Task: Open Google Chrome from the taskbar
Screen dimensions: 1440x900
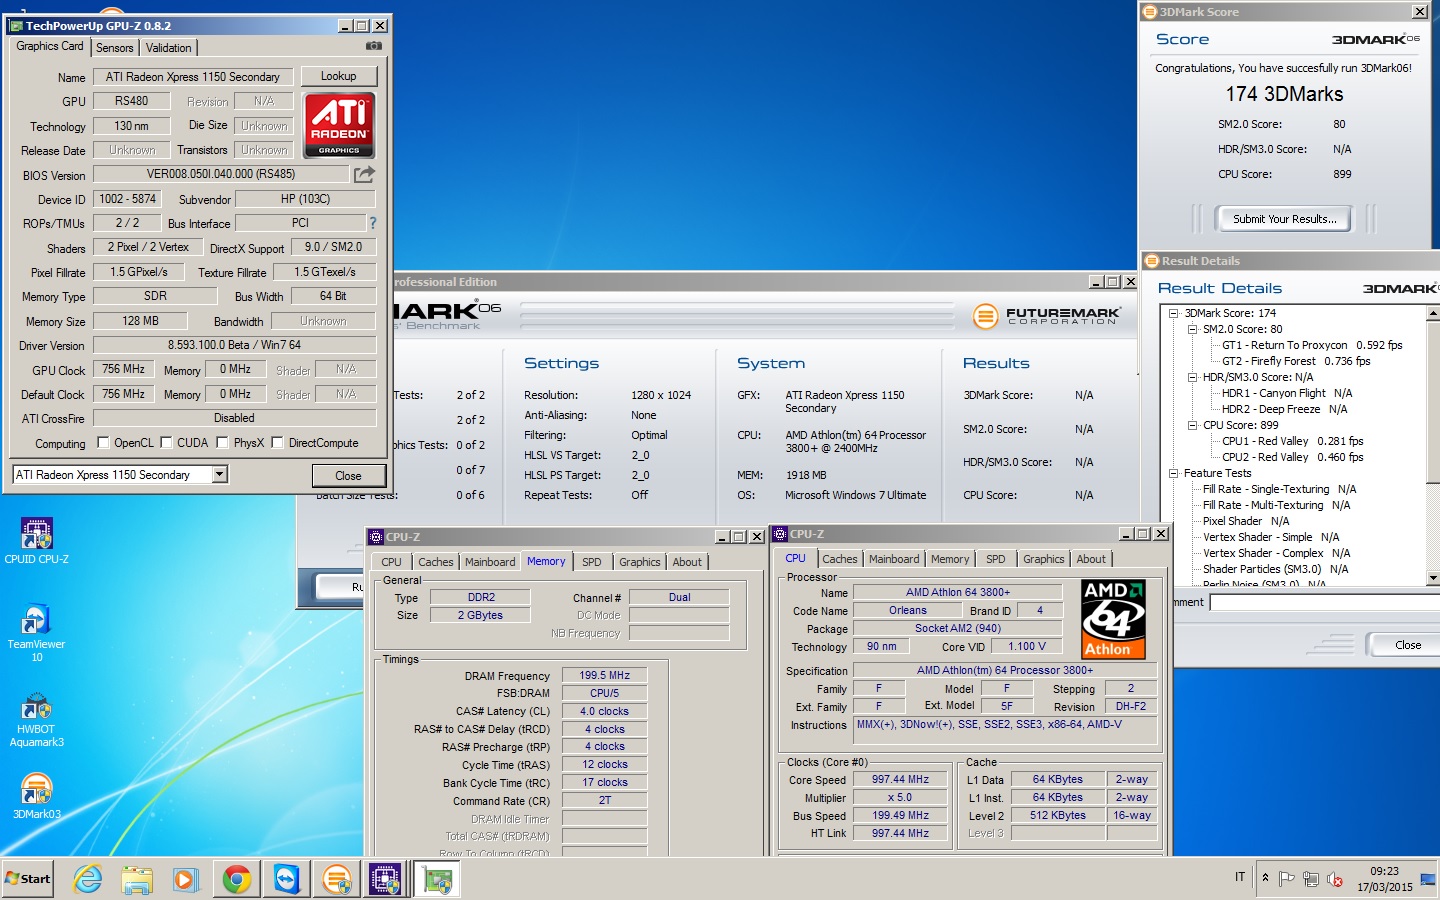Action: tap(236, 879)
